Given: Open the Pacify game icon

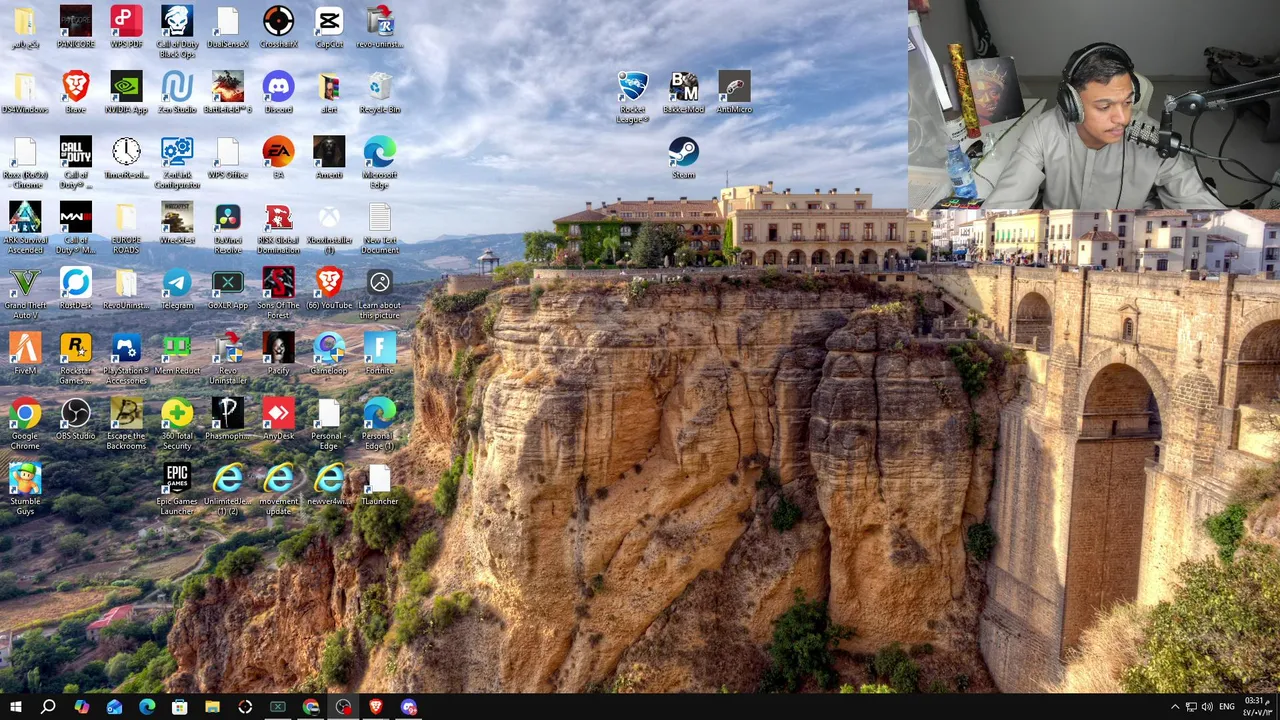Looking at the screenshot, I should click(x=278, y=352).
